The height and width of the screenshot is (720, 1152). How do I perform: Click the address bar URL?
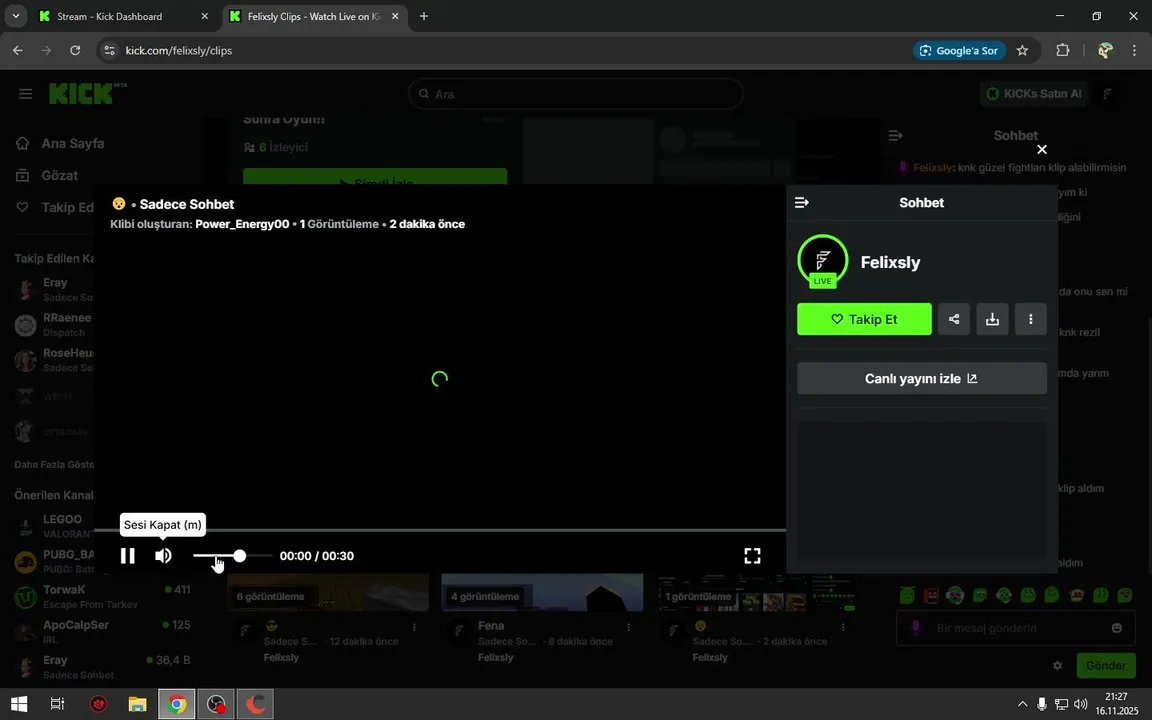click(x=179, y=51)
